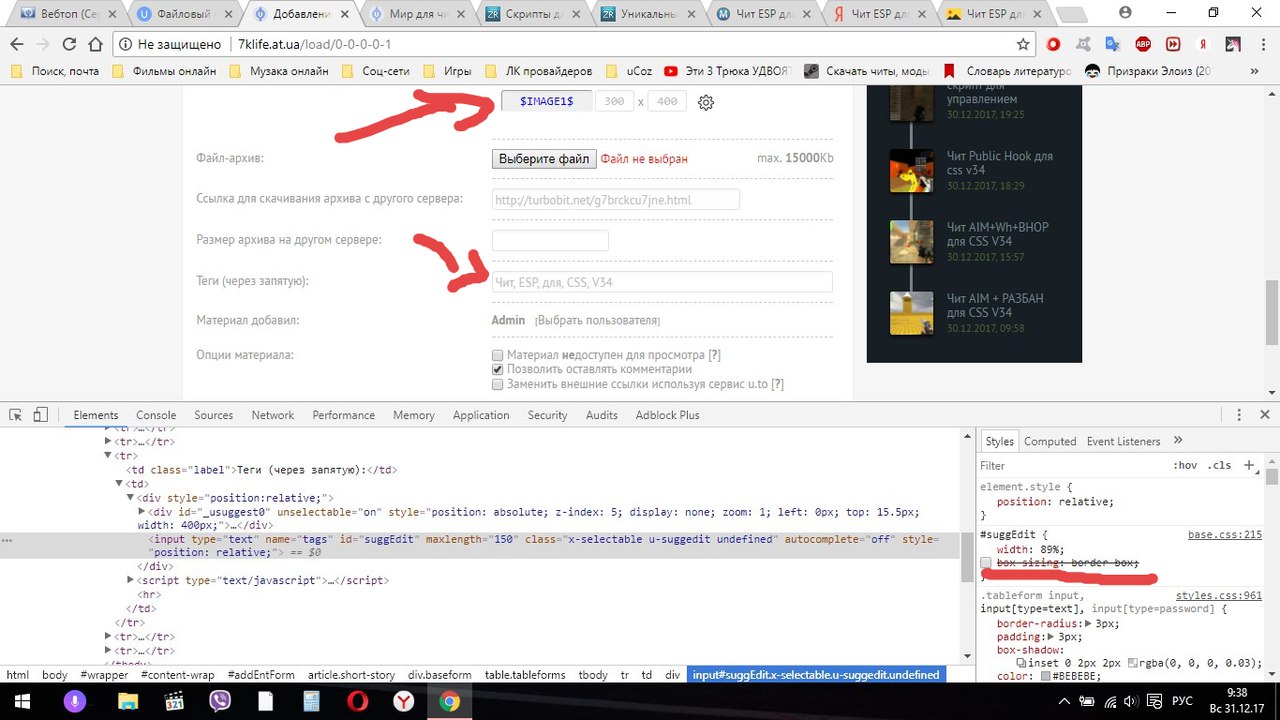Open the Network tab
The height and width of the screenshot is (720, 1280).
(273, 415)
